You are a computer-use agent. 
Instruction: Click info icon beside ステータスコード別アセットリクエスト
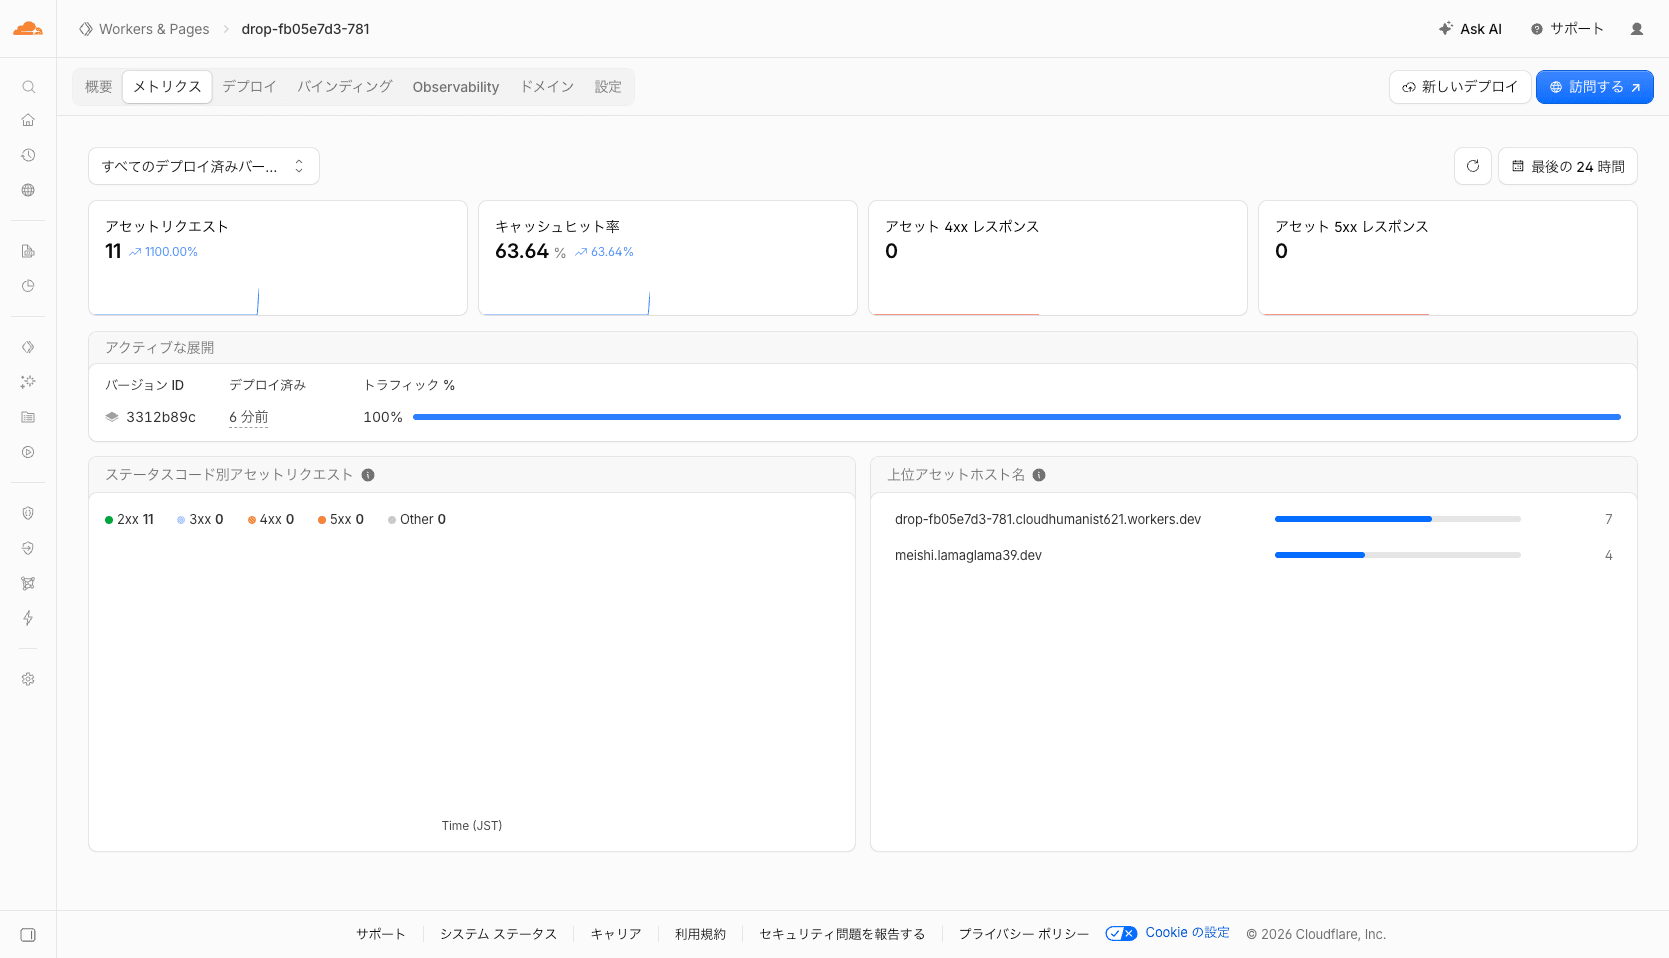pyautogui.click(x=368, y=475)
